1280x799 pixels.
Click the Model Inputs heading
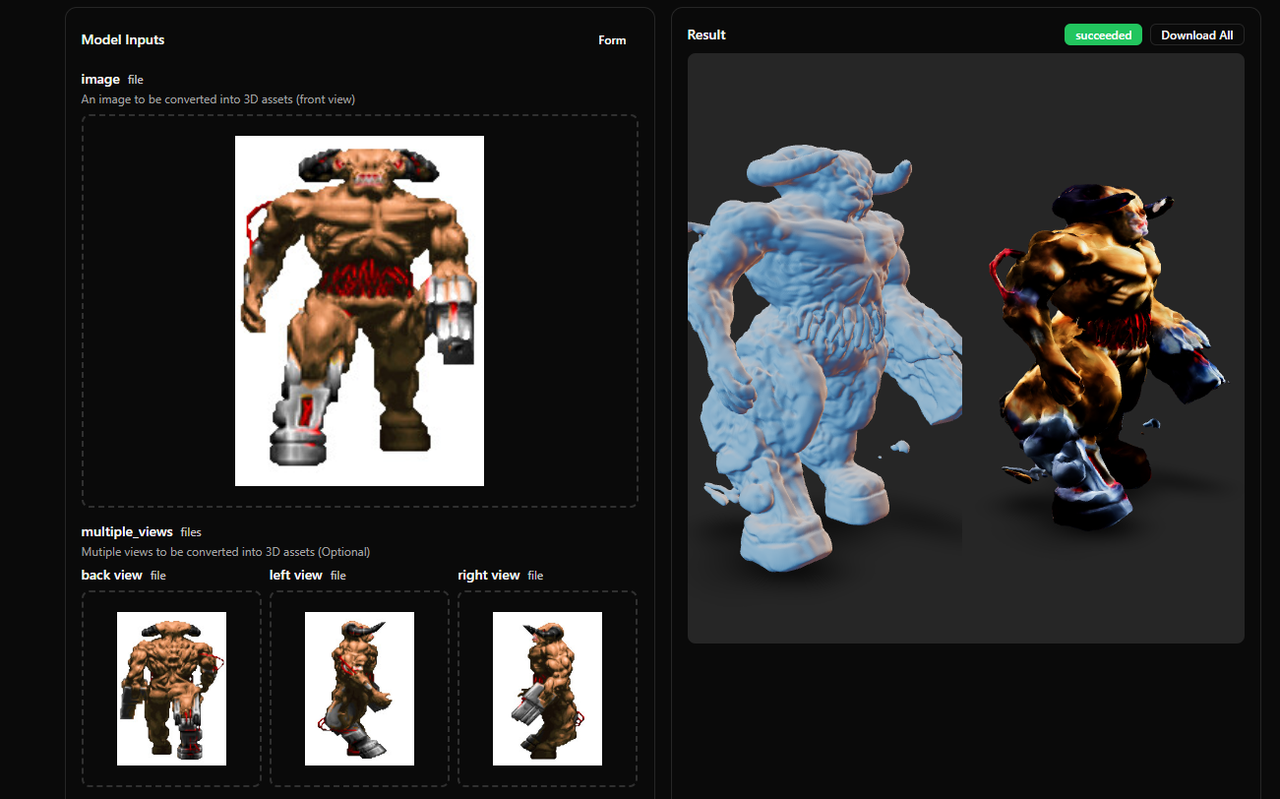click(123, 40)
